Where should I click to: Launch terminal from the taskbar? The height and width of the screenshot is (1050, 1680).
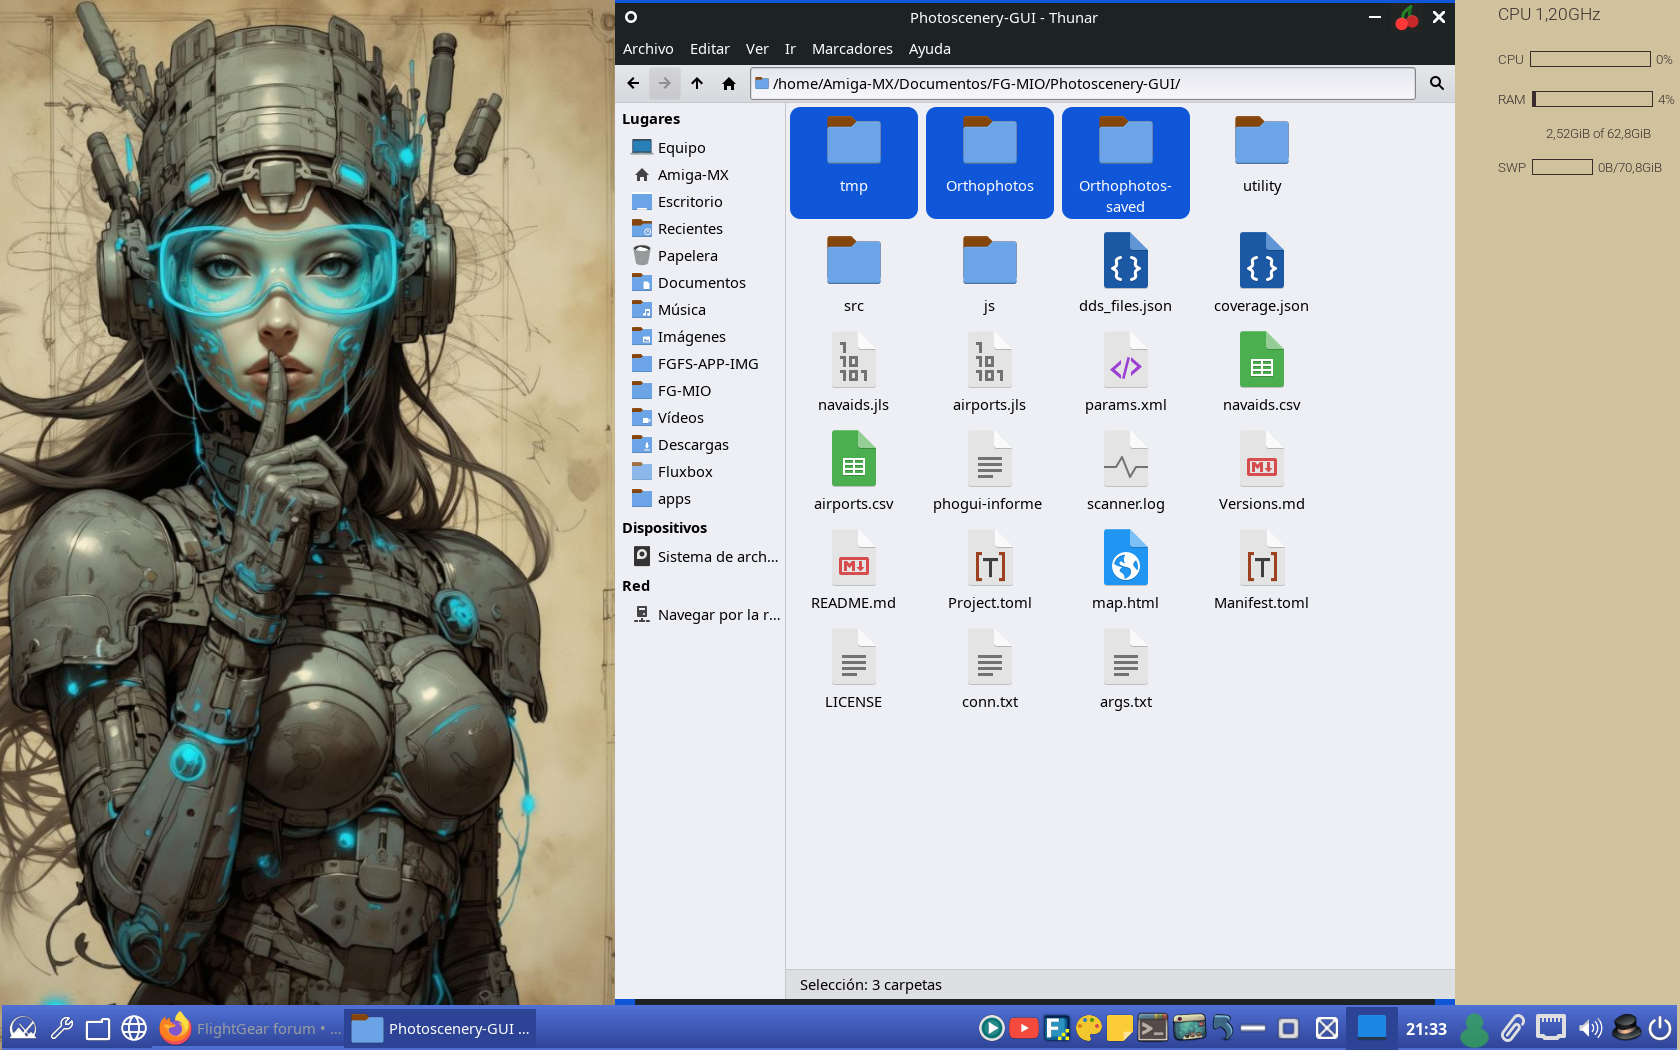1153,1028
